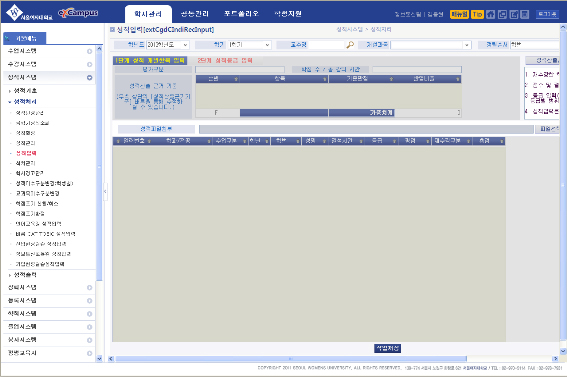Screen dimensions: 567x381
Task: Expand the 장학시스템 section circle arrow
Action: tap(89, 288)
